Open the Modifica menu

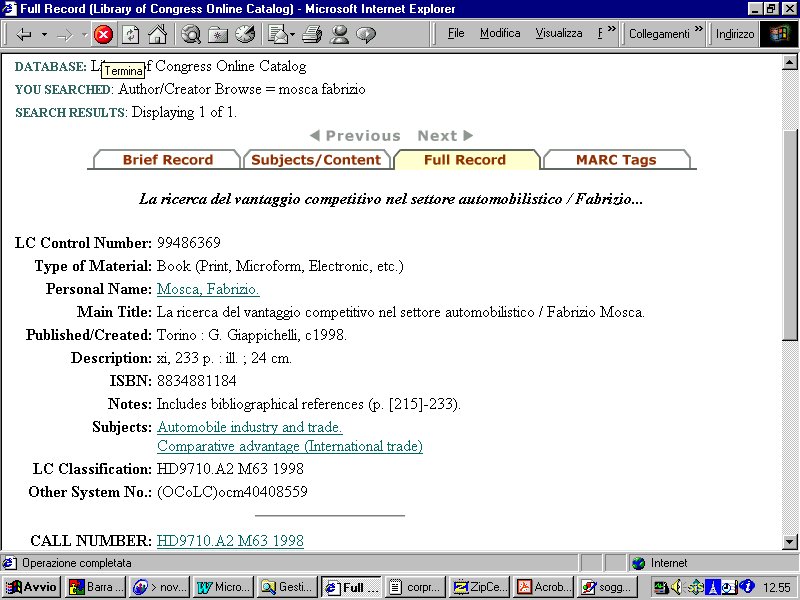499,33
